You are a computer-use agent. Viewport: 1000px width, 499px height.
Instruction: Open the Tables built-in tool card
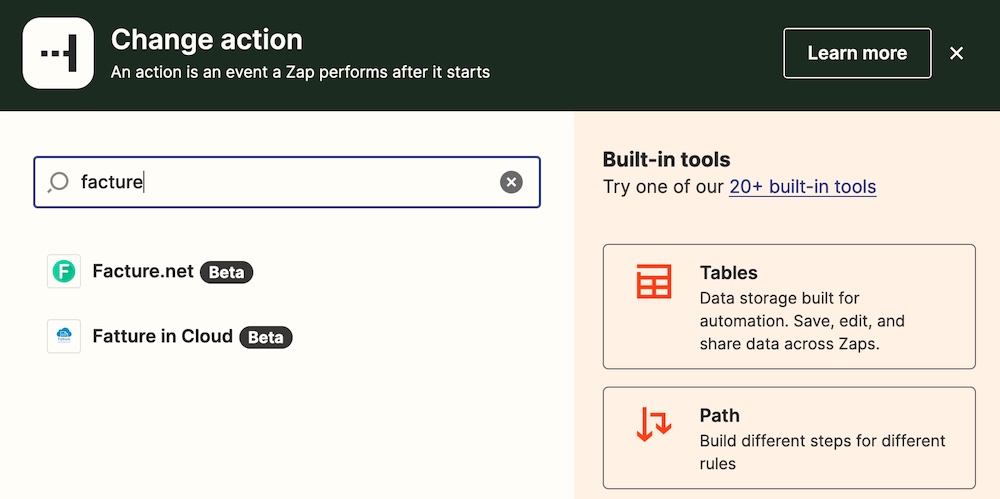point(789,306)
